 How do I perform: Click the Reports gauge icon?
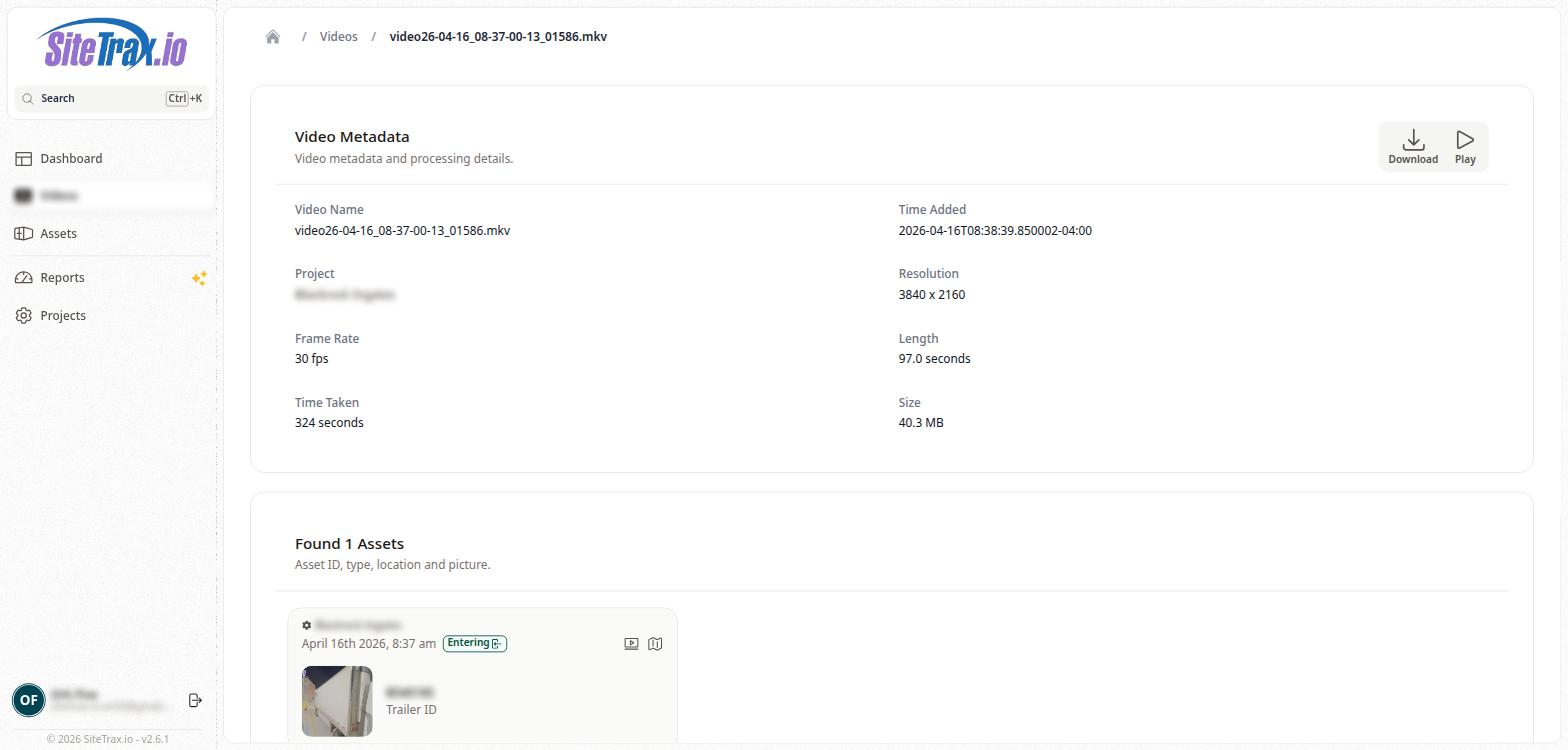[24, 277]
